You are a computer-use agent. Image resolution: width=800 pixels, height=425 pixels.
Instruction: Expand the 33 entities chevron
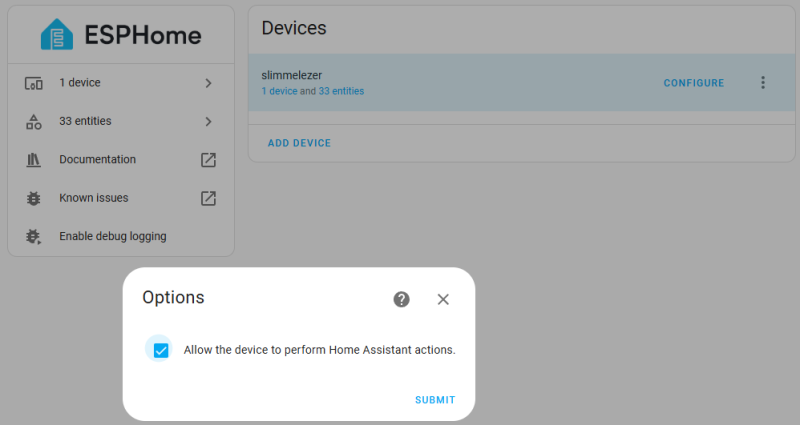click(208, 122)
